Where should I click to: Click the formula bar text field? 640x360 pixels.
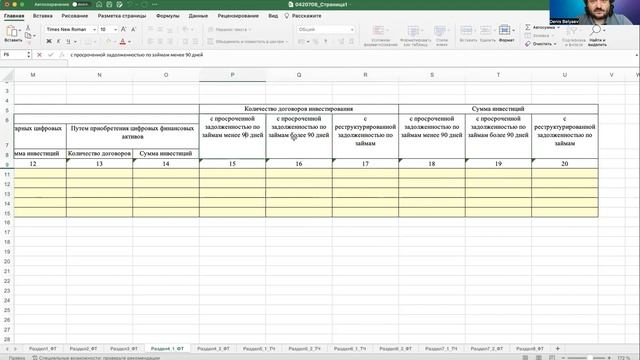[x=351, y=55]
